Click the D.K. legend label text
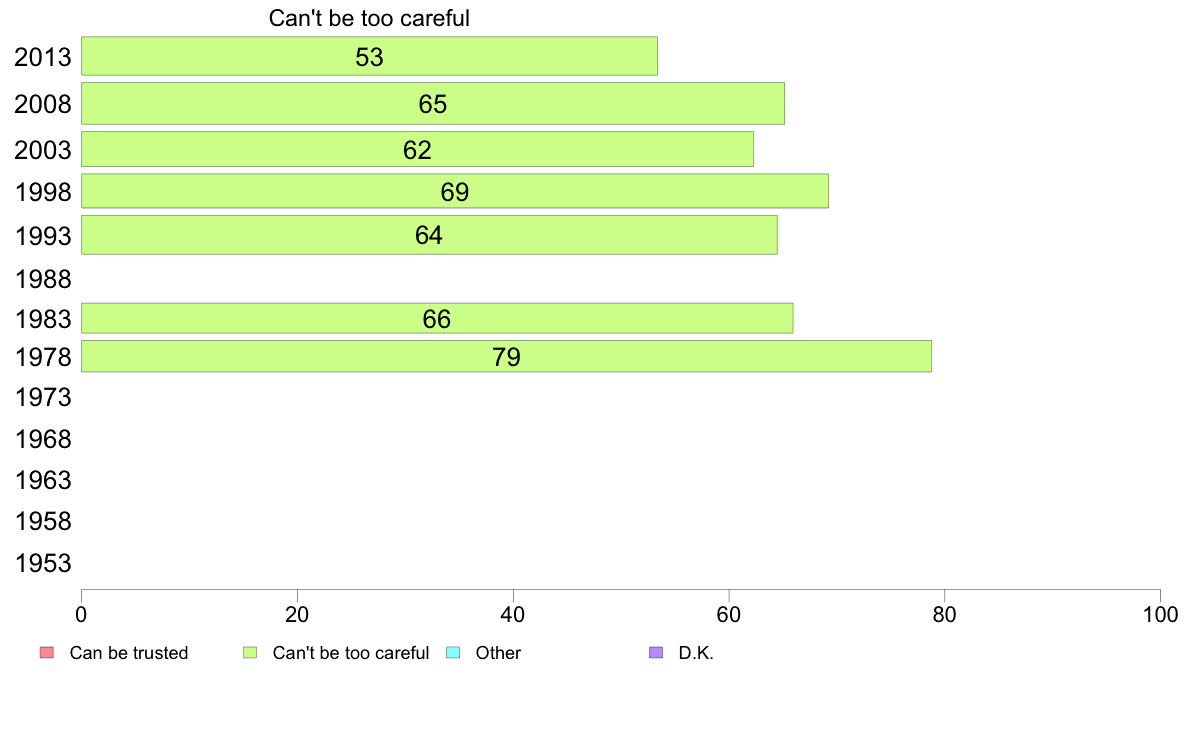The height and width of the screenshot is (736, 1188). coord(696,653)
